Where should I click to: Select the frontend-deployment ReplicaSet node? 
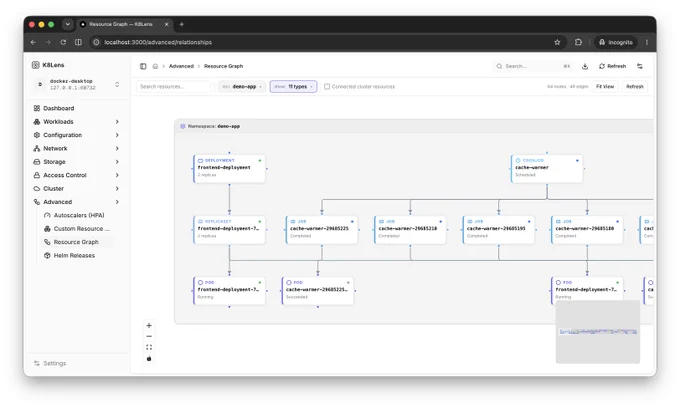coord(229,230)
